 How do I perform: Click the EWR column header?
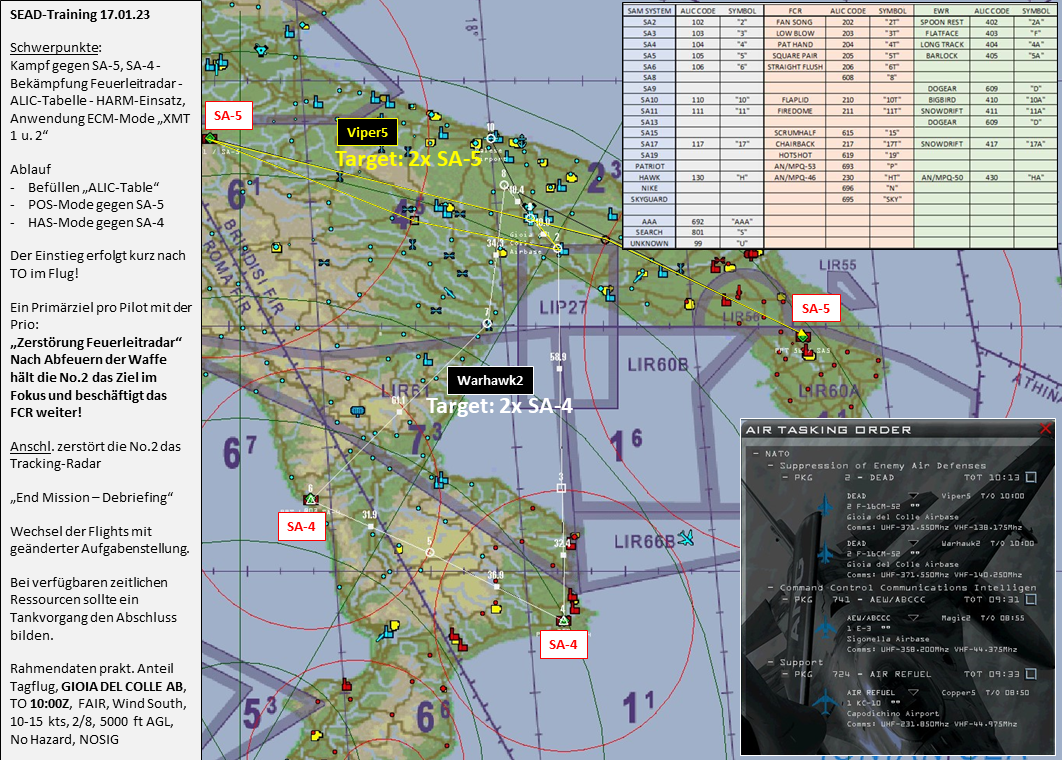pos(941,11)
